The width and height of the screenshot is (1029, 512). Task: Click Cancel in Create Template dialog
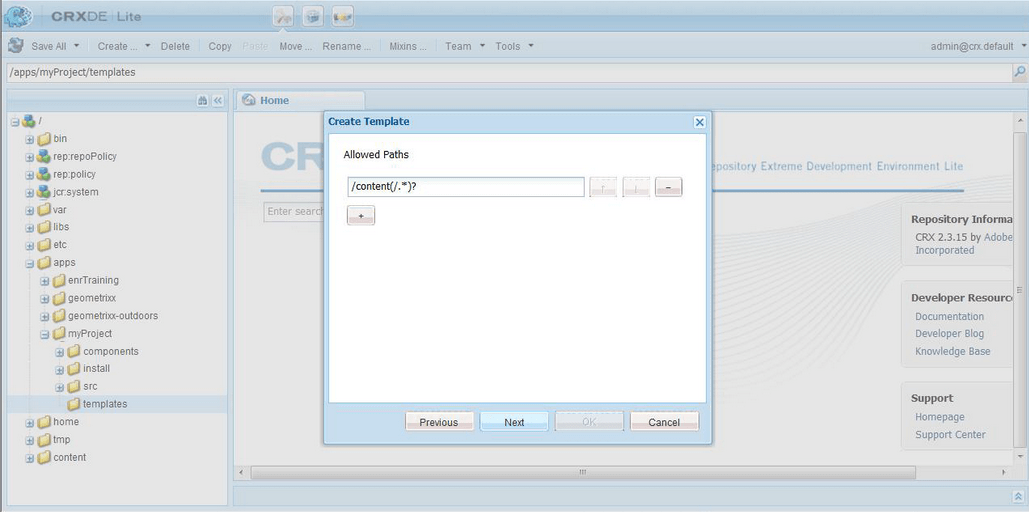coord(664,422)
